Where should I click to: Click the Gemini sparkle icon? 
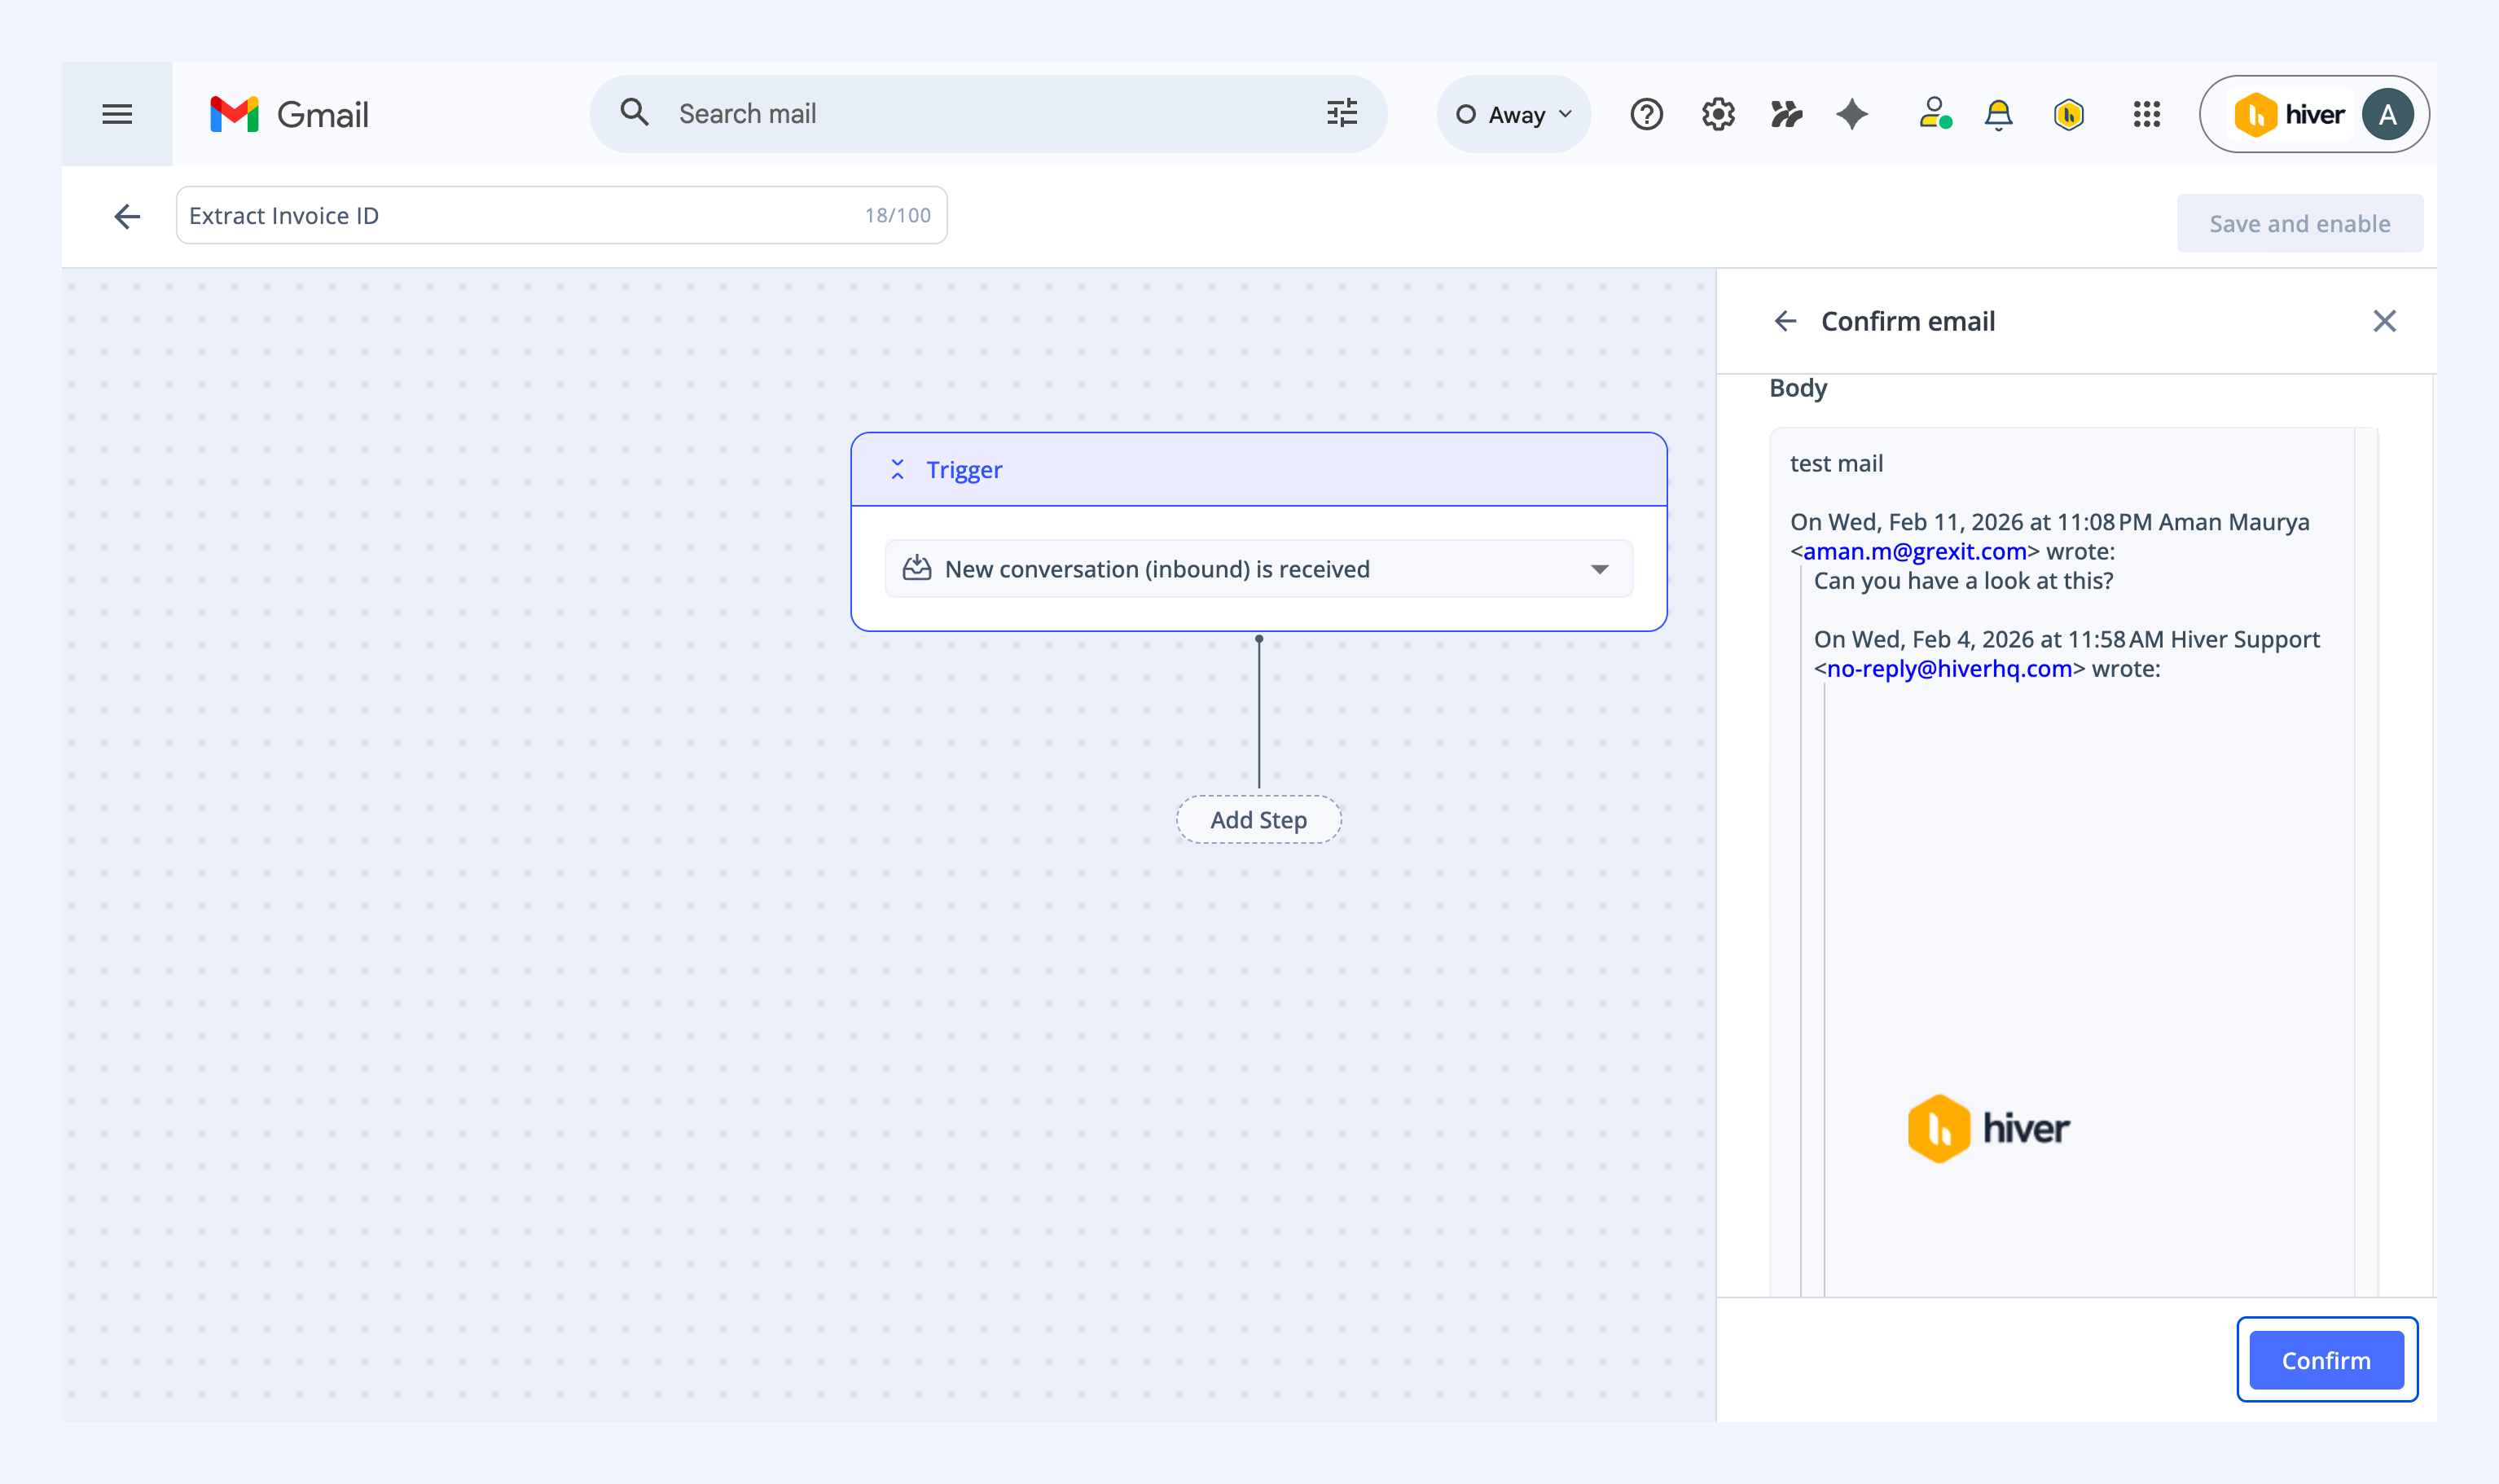(x=1852, y=114)
